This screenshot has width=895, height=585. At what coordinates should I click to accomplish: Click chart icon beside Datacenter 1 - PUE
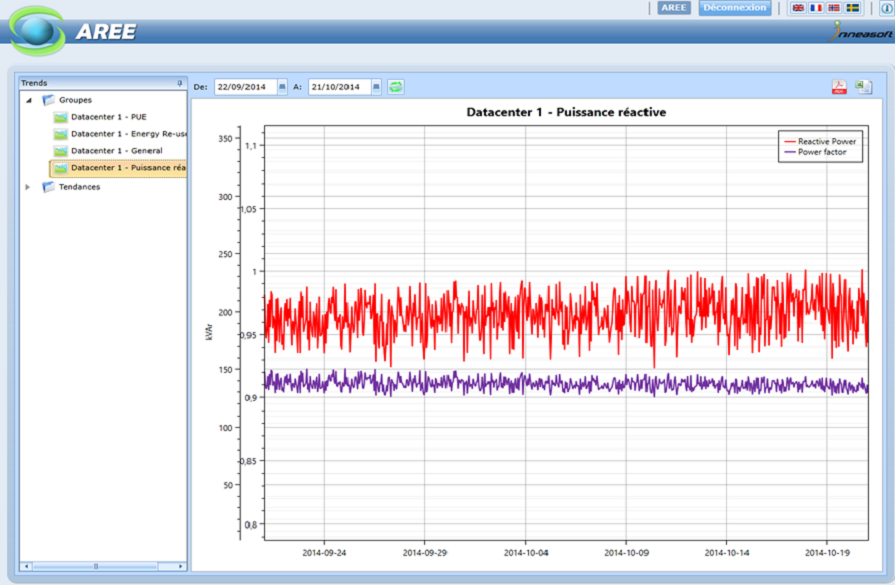click(x=61, y=117)
